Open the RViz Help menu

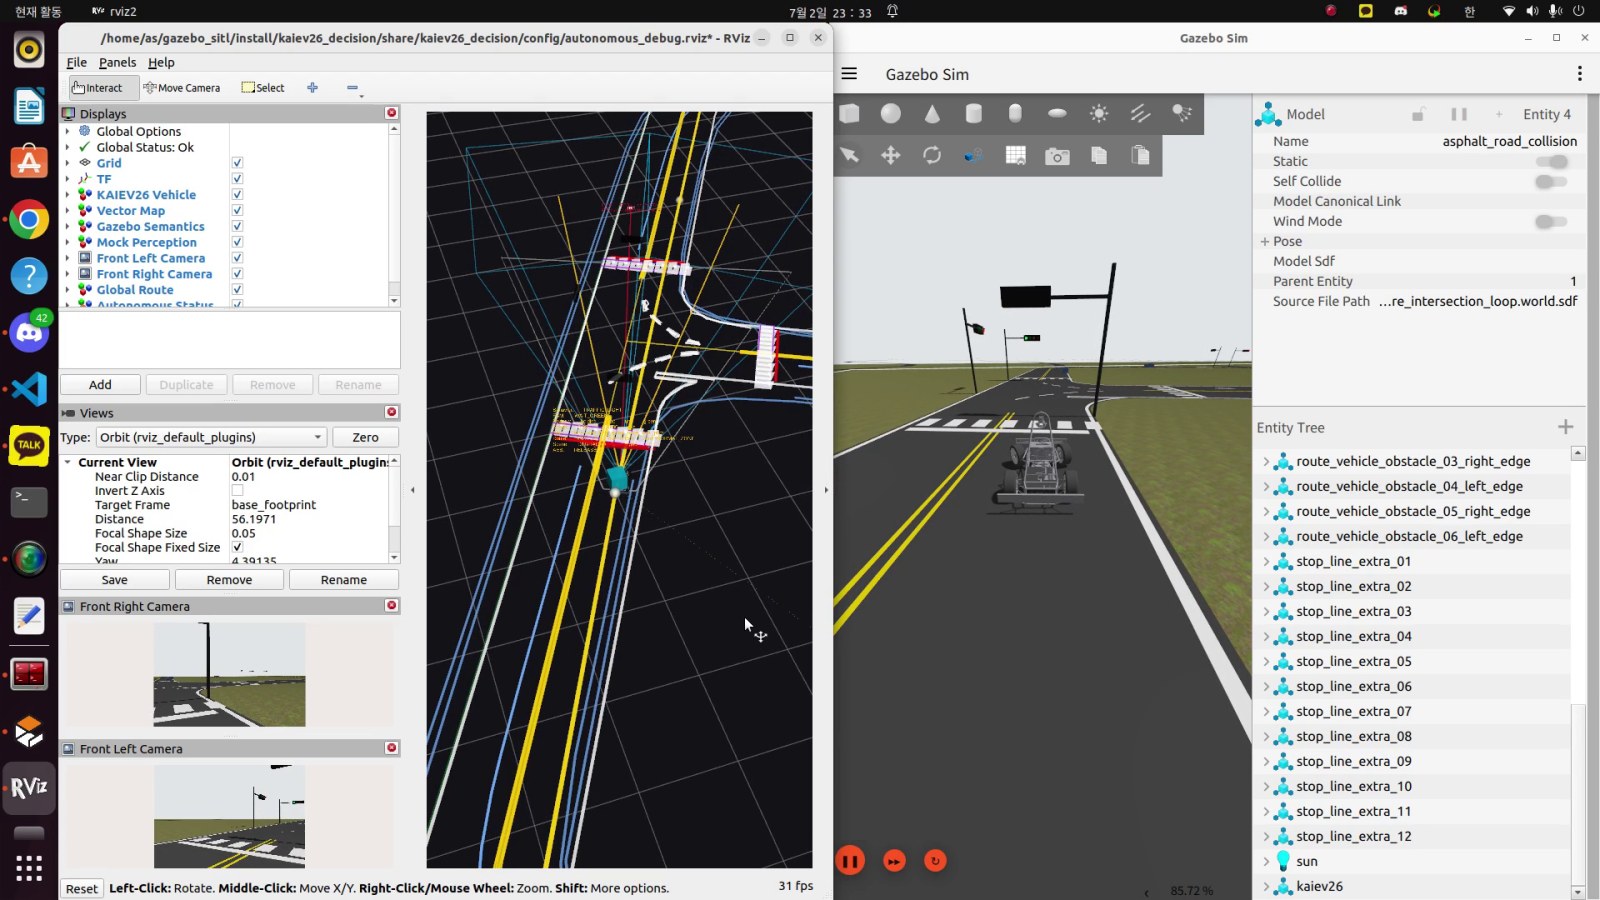tap(161, 62)
